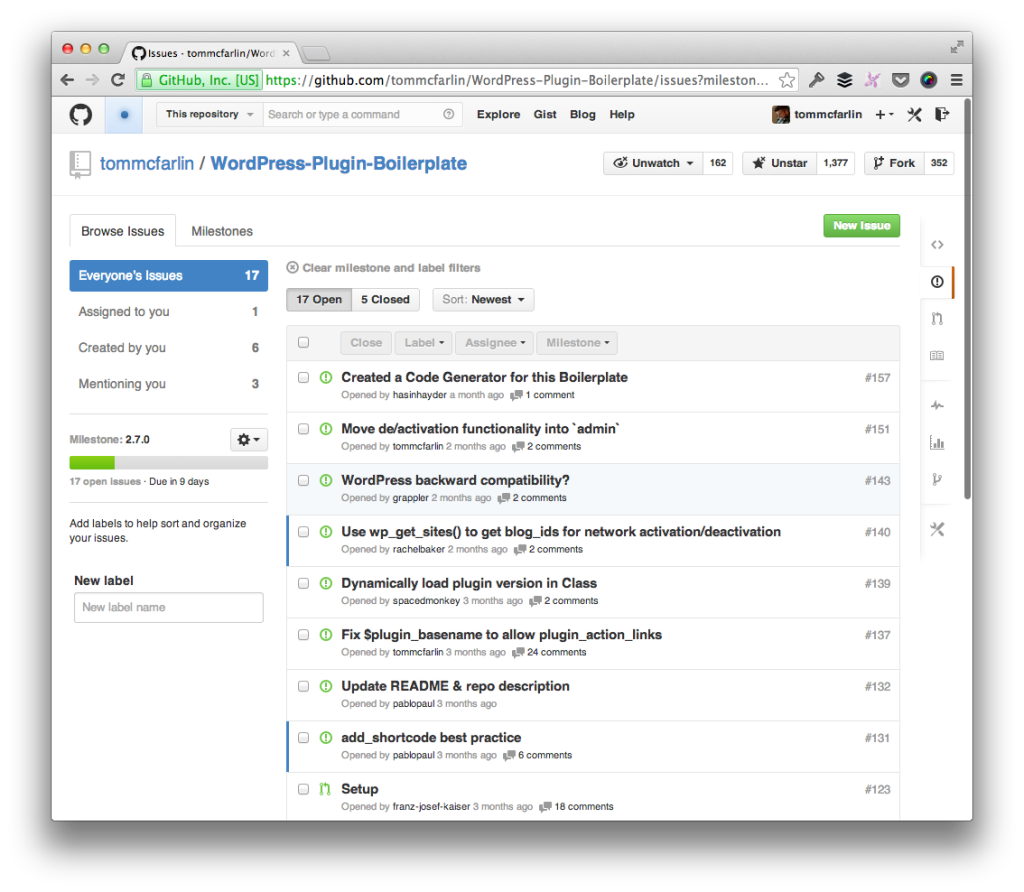Check the box for add_shortcode best practice

304,738
